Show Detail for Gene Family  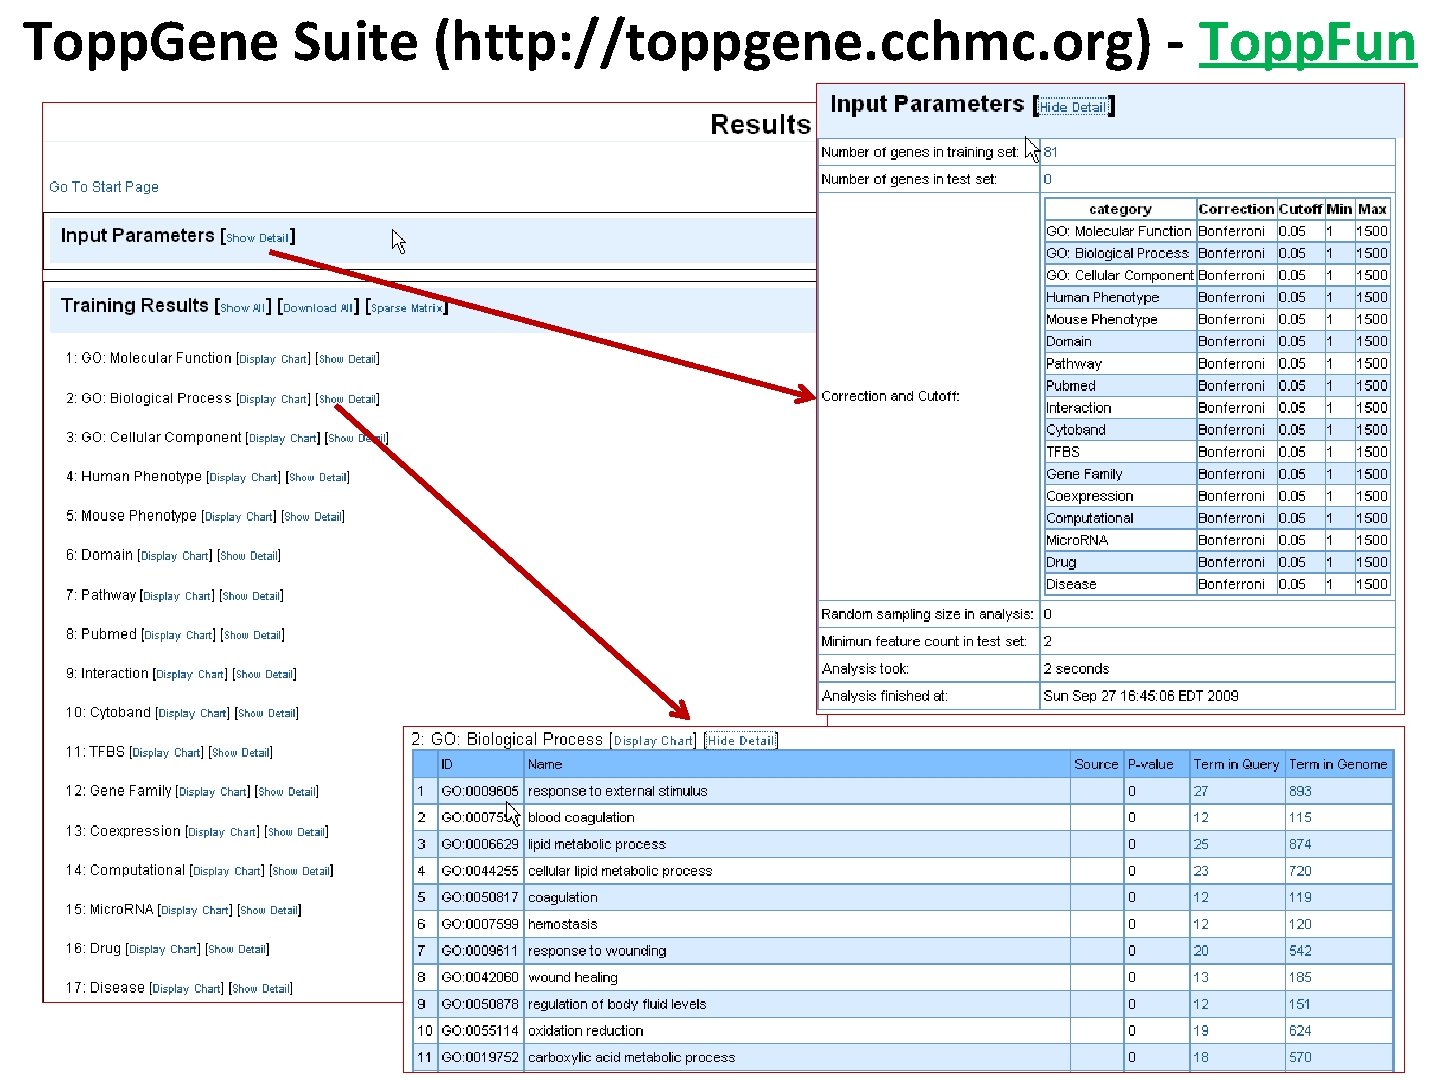click(x=287, y=792)
